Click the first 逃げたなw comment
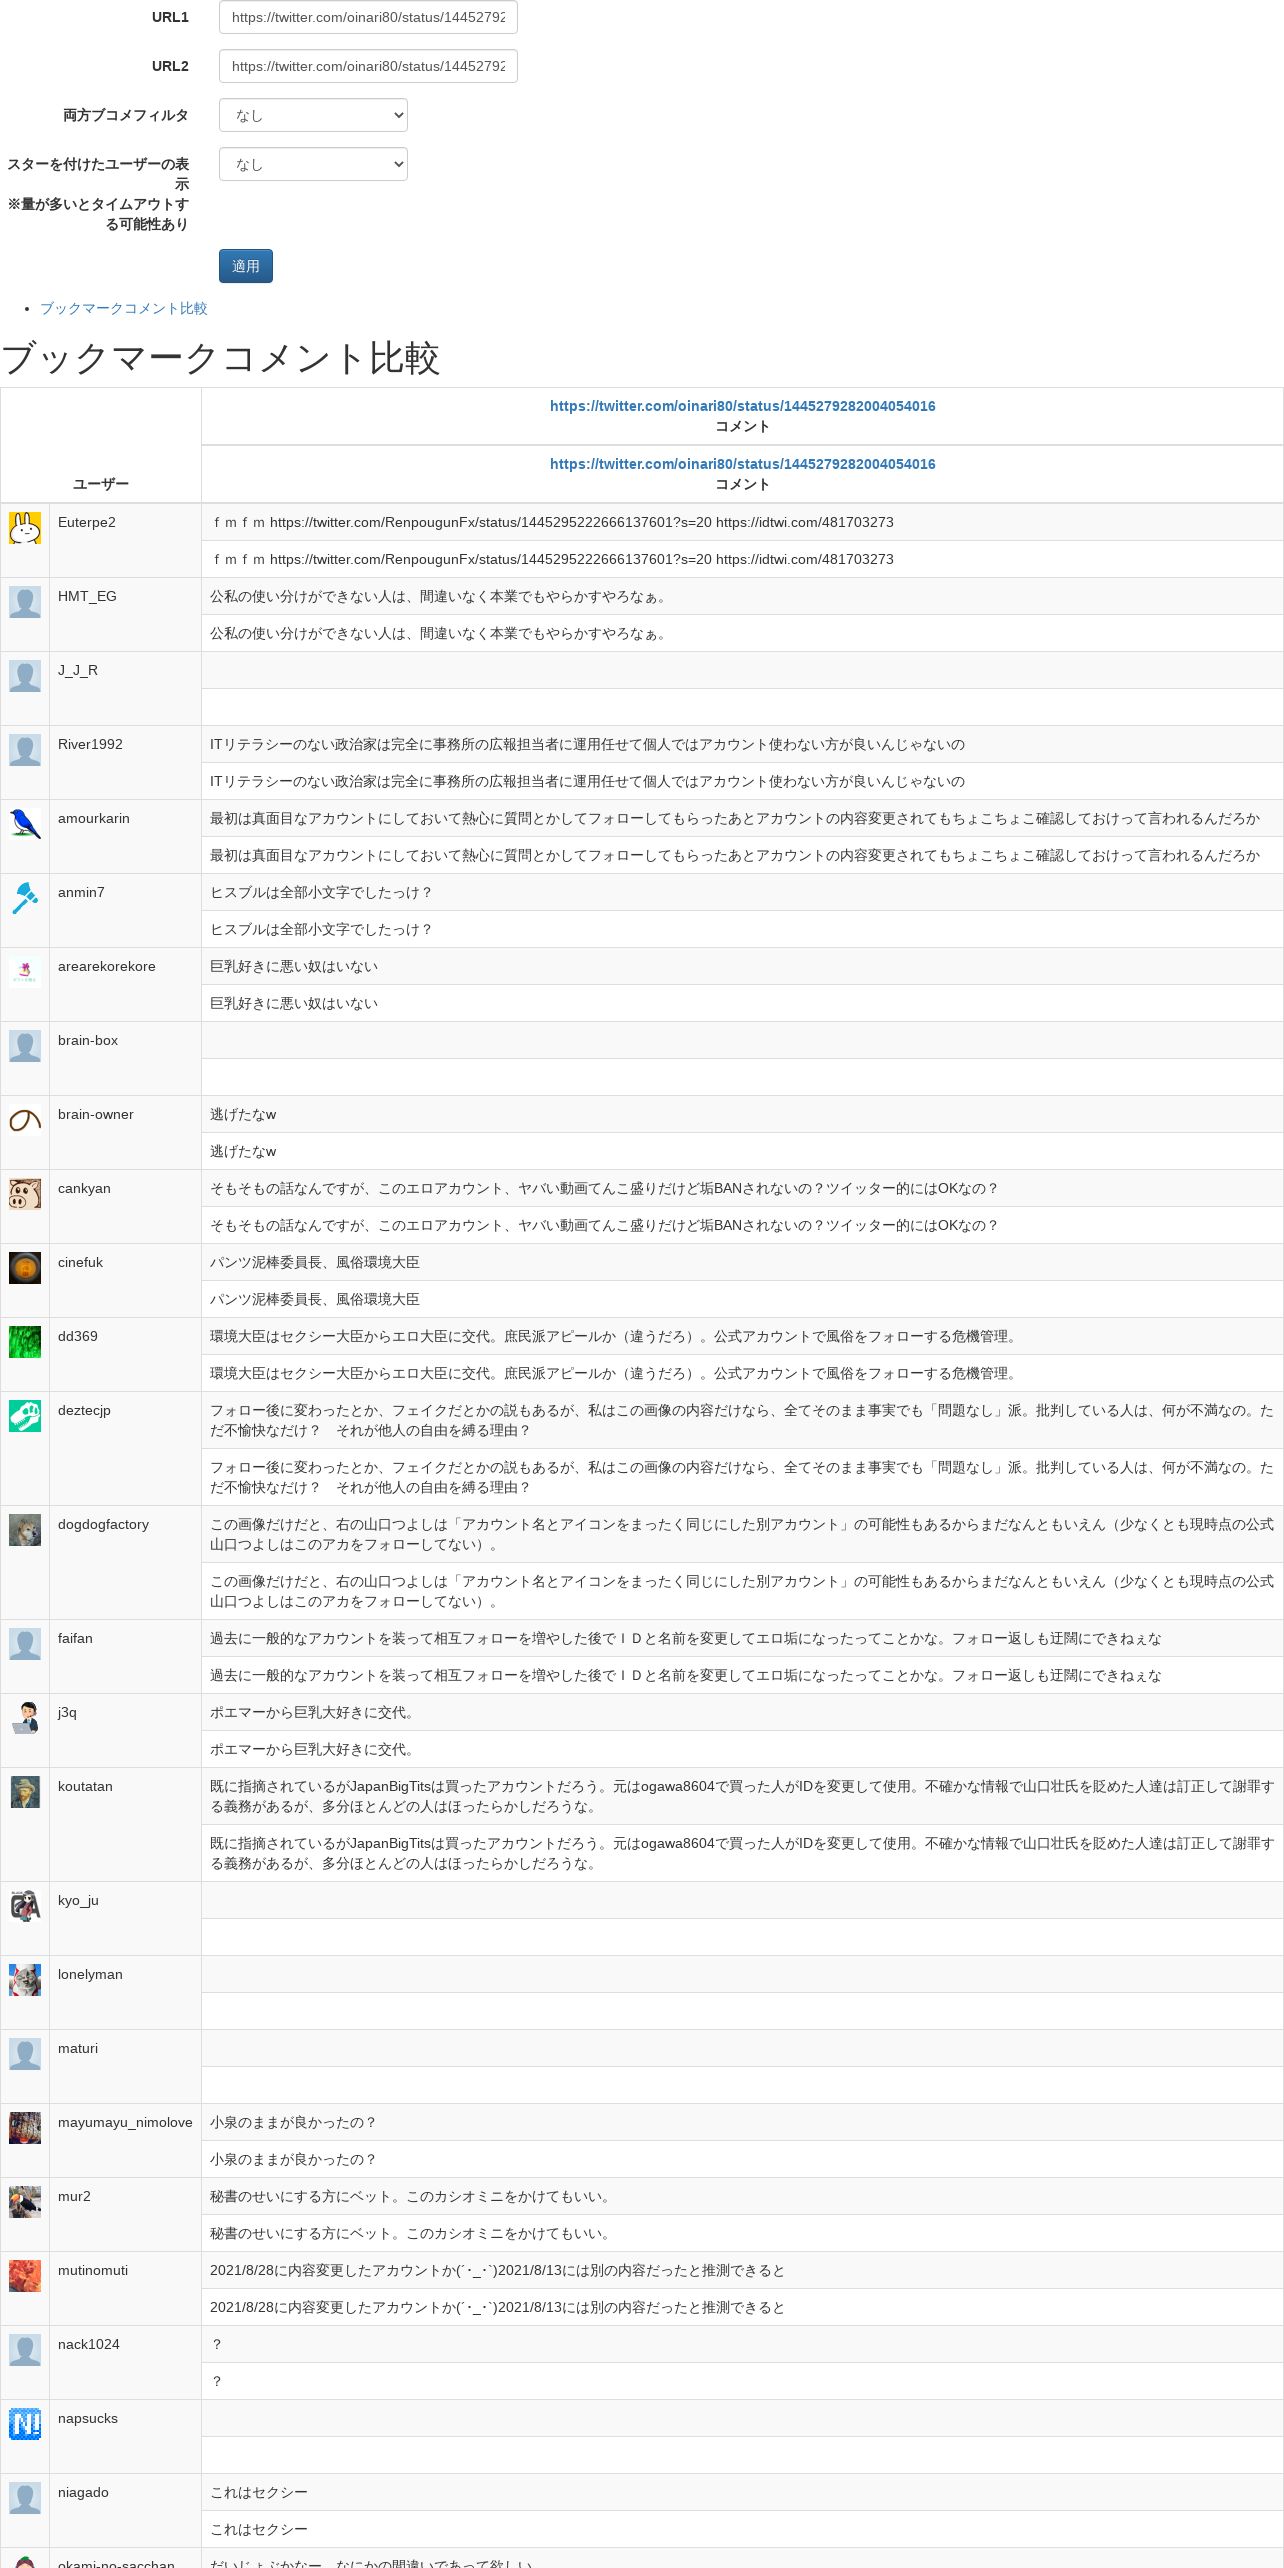The width and height of the screenshot is (1284, 2568). tap(243, 1114)
